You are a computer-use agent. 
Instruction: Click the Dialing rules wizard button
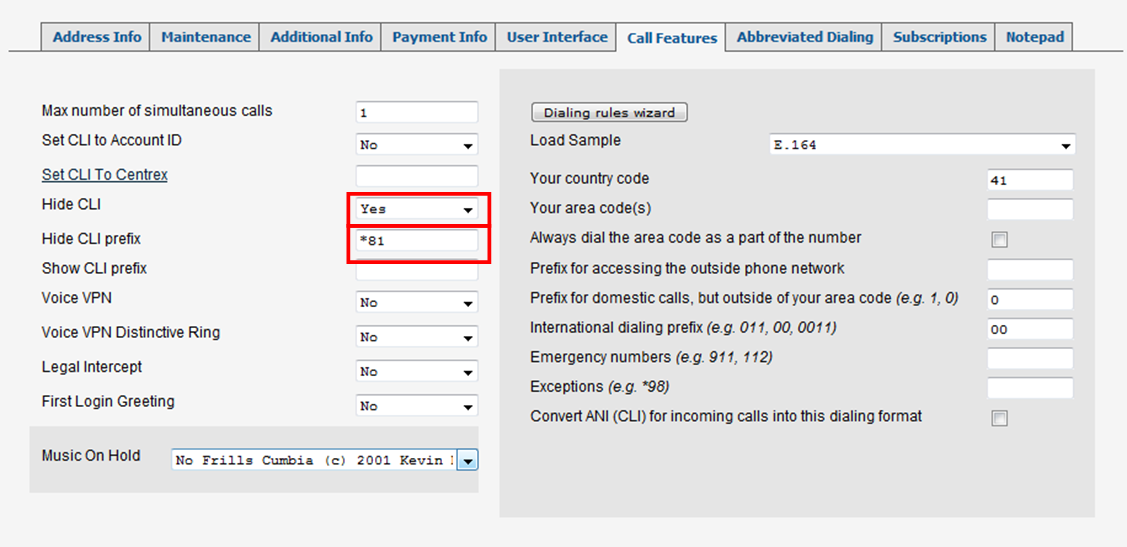[610, 112]
